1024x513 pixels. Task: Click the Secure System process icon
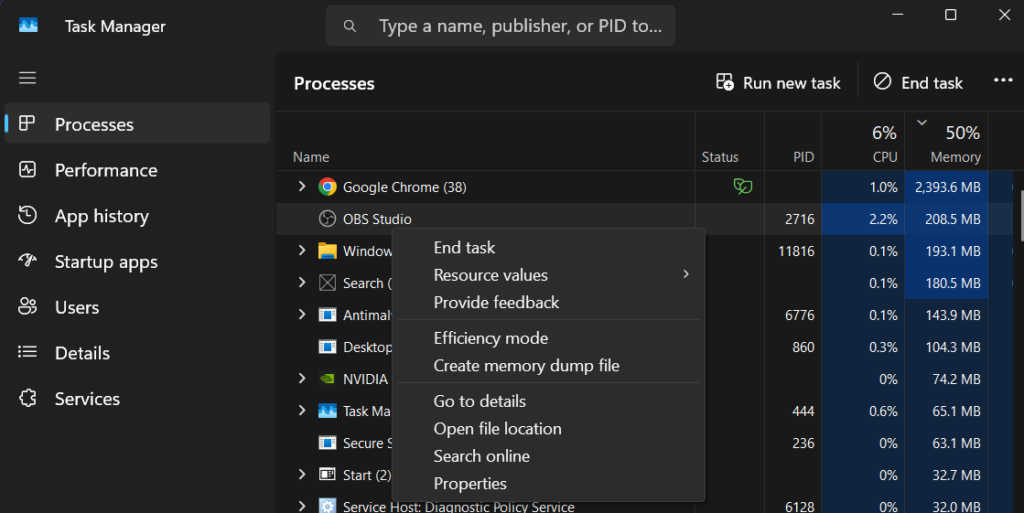tap(327, 443)
